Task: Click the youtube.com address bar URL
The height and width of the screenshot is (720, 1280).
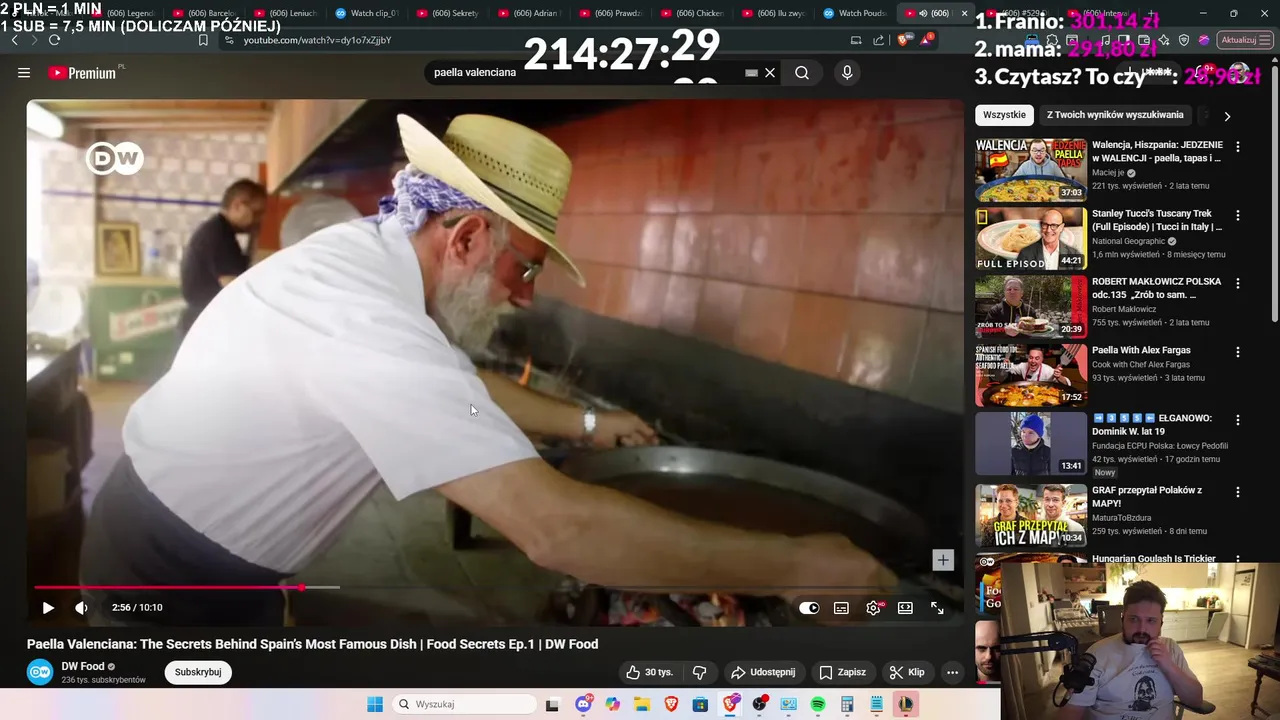Action: coord(318,40)
